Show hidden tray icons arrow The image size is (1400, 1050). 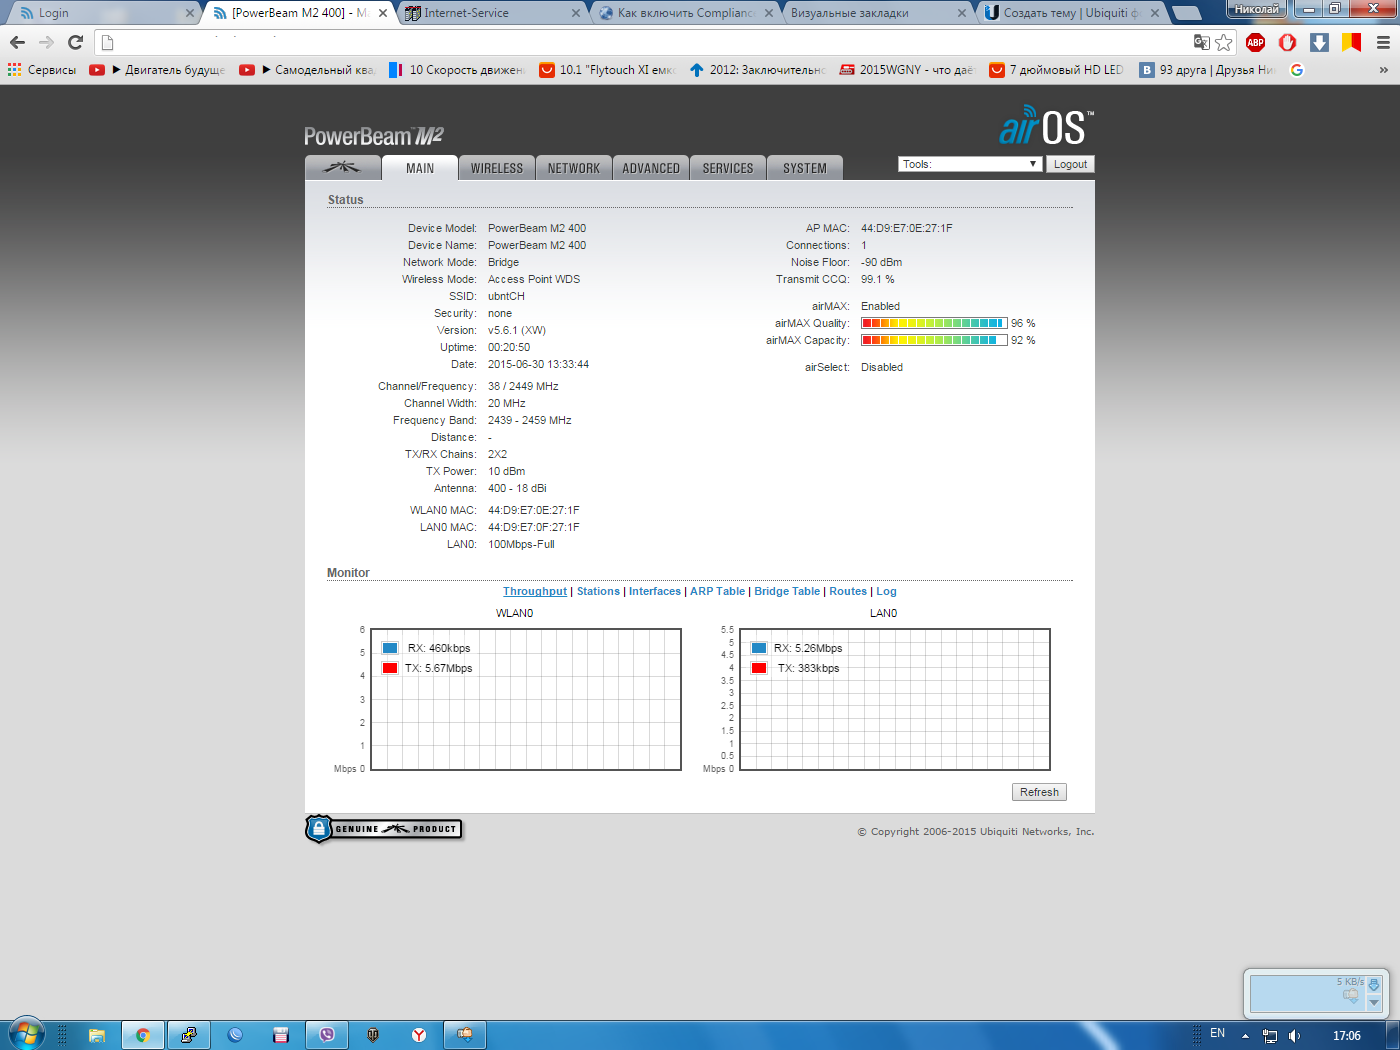[x=1245, y=1035]
